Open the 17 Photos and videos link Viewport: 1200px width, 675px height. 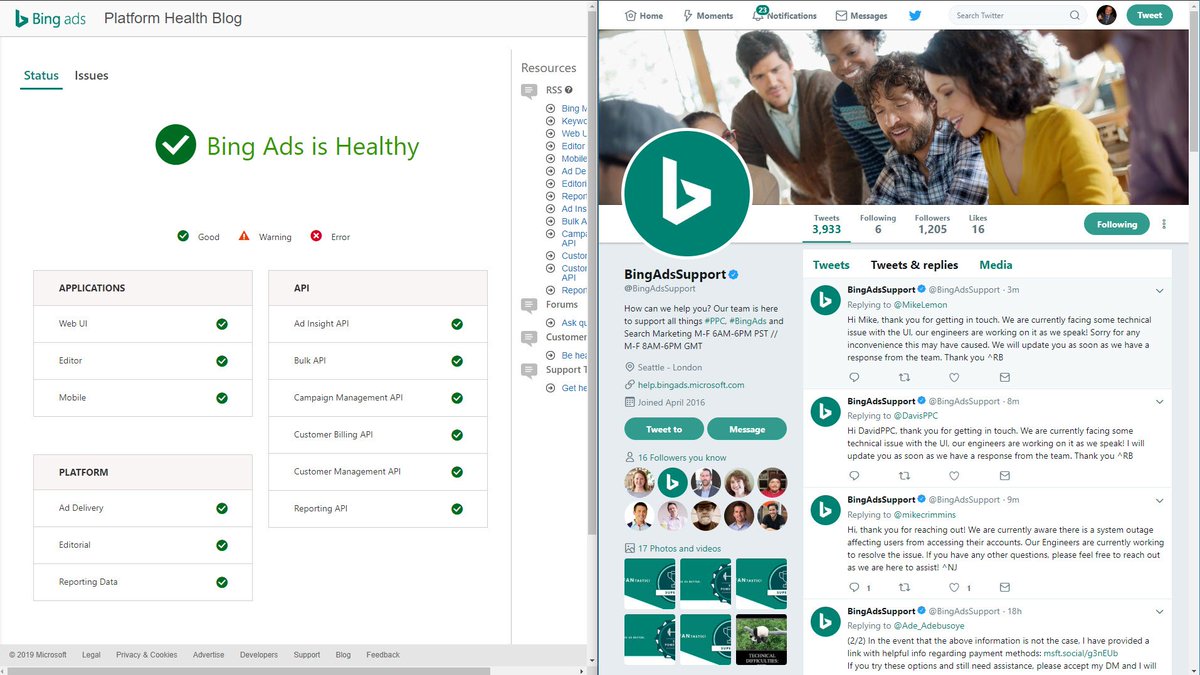[679, 548]
